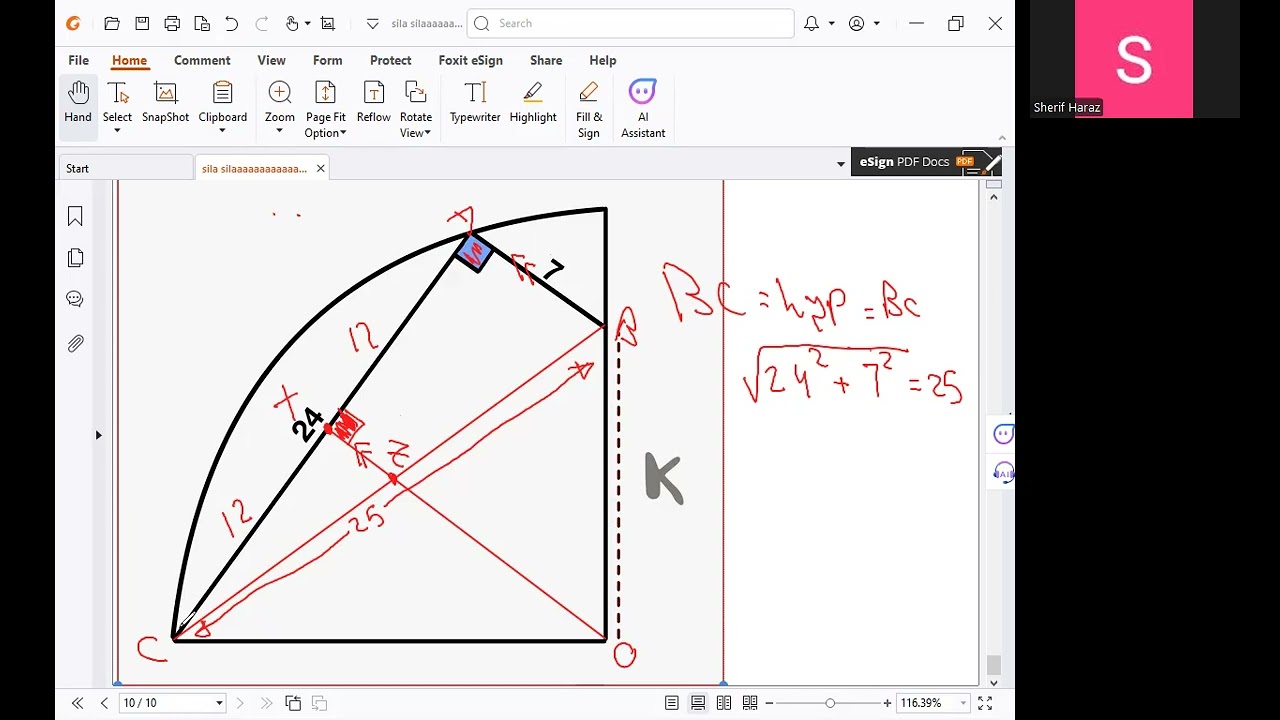Screen dimensions: 1280x720
Task: Click the Open file folder icon
Action: click(112, 23)
